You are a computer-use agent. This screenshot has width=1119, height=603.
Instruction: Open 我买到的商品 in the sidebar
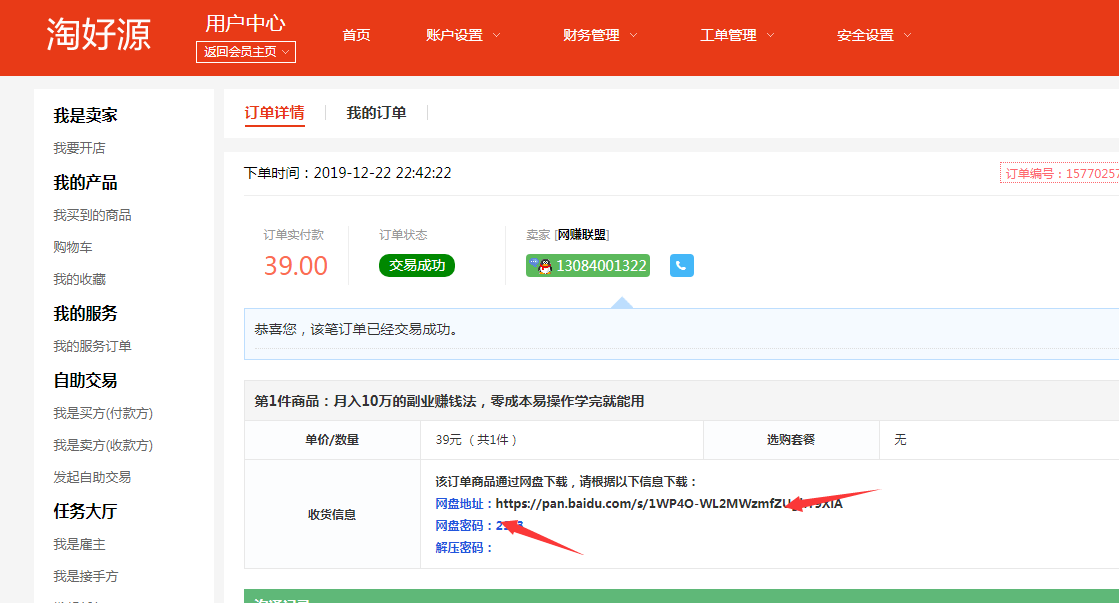coord(92,215)
